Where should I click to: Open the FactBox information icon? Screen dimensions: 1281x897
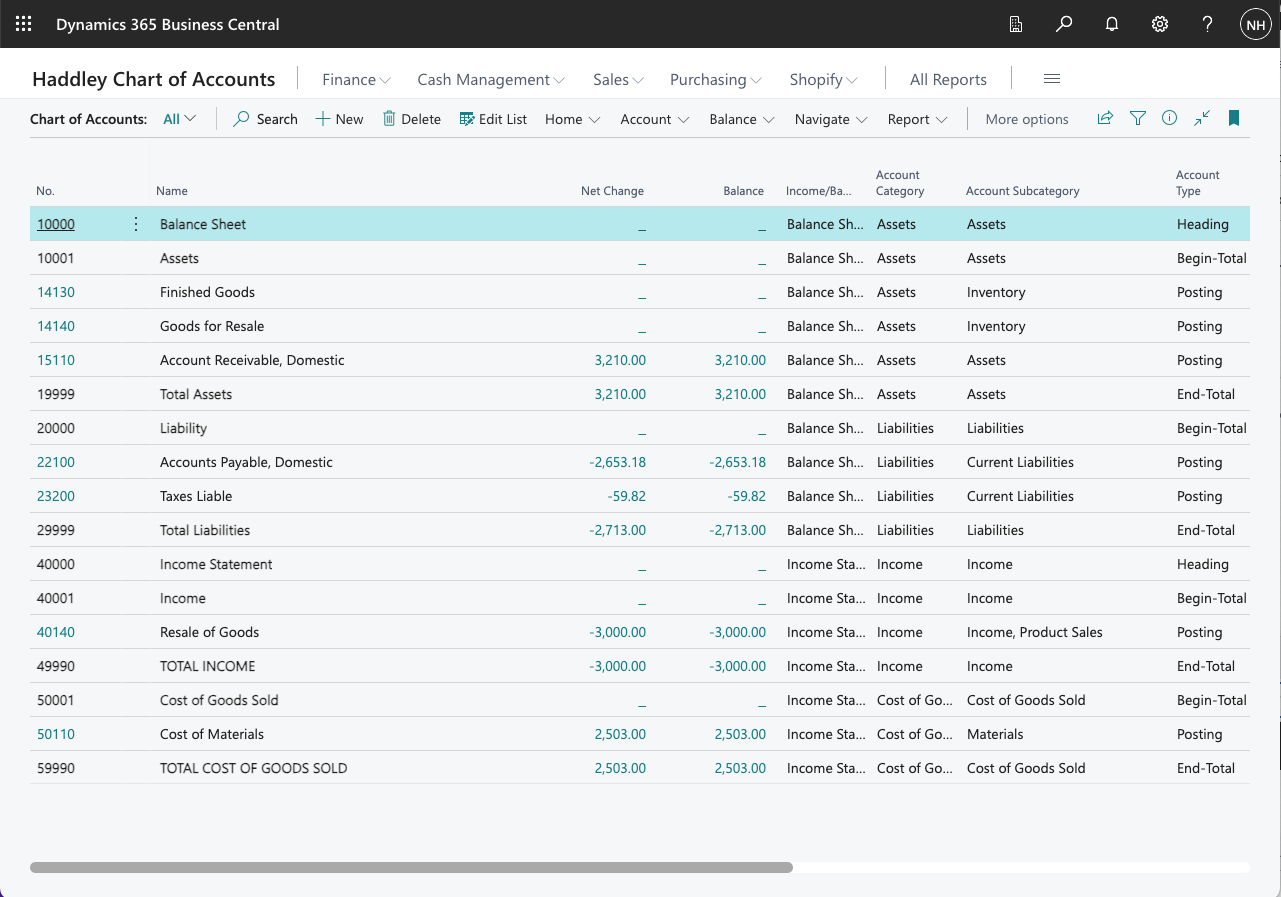1169,118
